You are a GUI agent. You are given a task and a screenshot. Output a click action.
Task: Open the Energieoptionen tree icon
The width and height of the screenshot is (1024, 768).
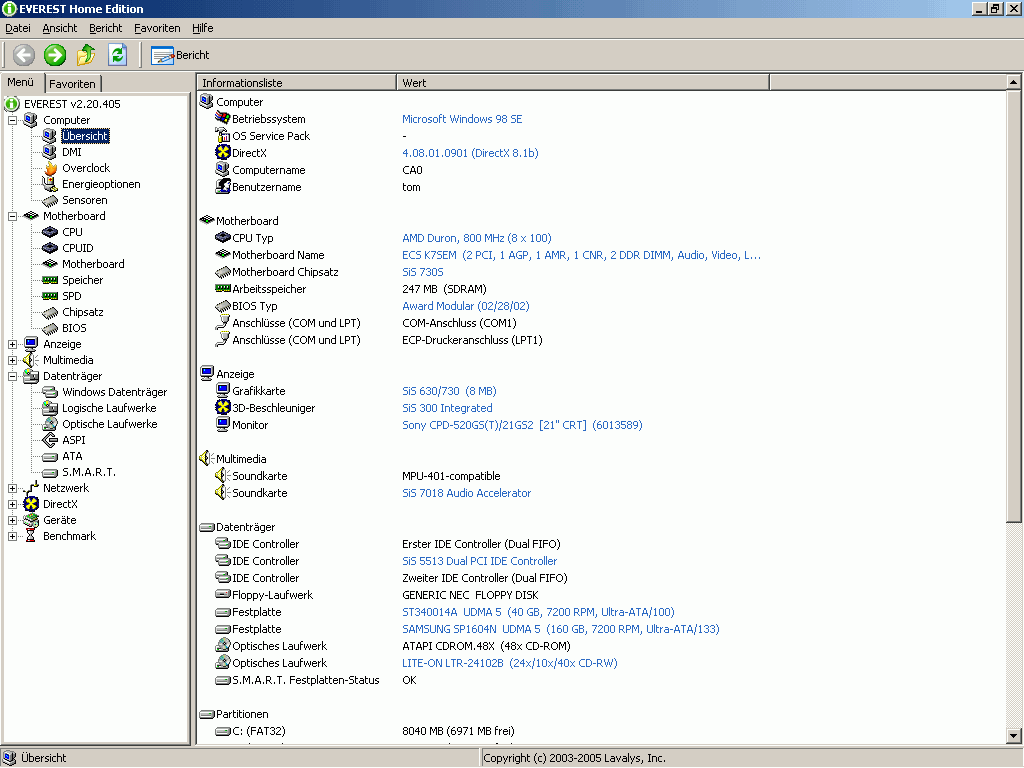50,184
